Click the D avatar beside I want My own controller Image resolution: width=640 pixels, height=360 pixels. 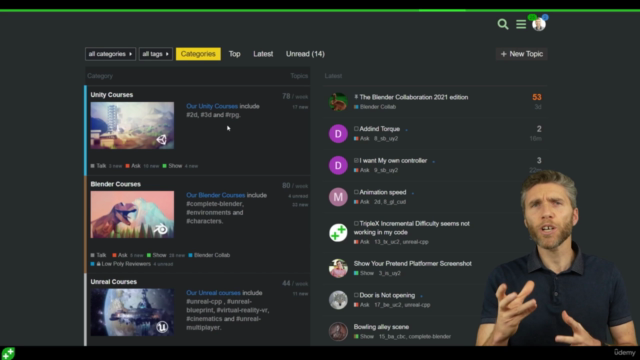[338, 165]
